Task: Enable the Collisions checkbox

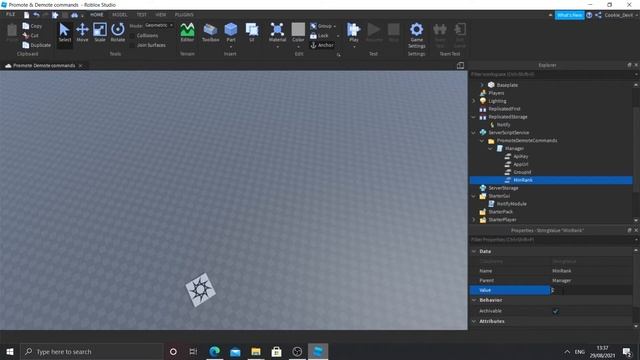Action: pyautogui.click(x=132, y=36)
